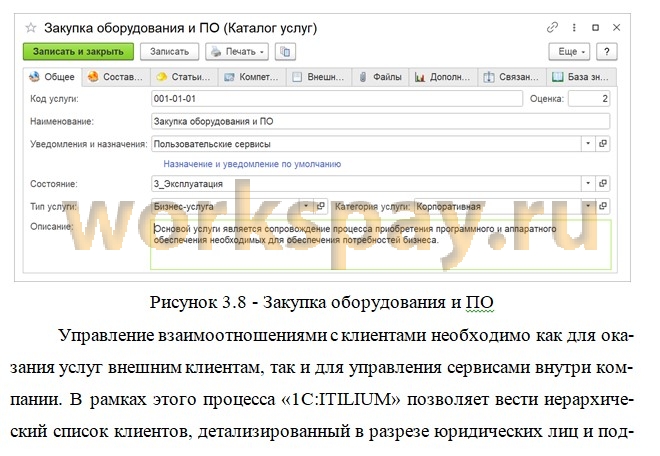
Task: Expand the Уведомления и назначения dropdown
Action: [x=588, y=144]
